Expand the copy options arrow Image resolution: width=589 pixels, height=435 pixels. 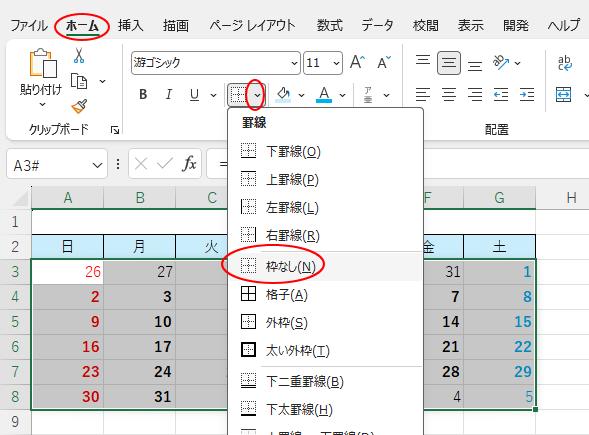tap(102, 81)
